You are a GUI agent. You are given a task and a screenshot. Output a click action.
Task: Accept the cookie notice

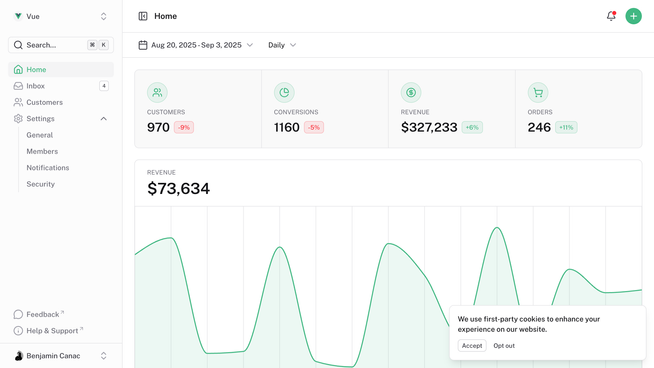pyautogui.click(x=472, y=345)
